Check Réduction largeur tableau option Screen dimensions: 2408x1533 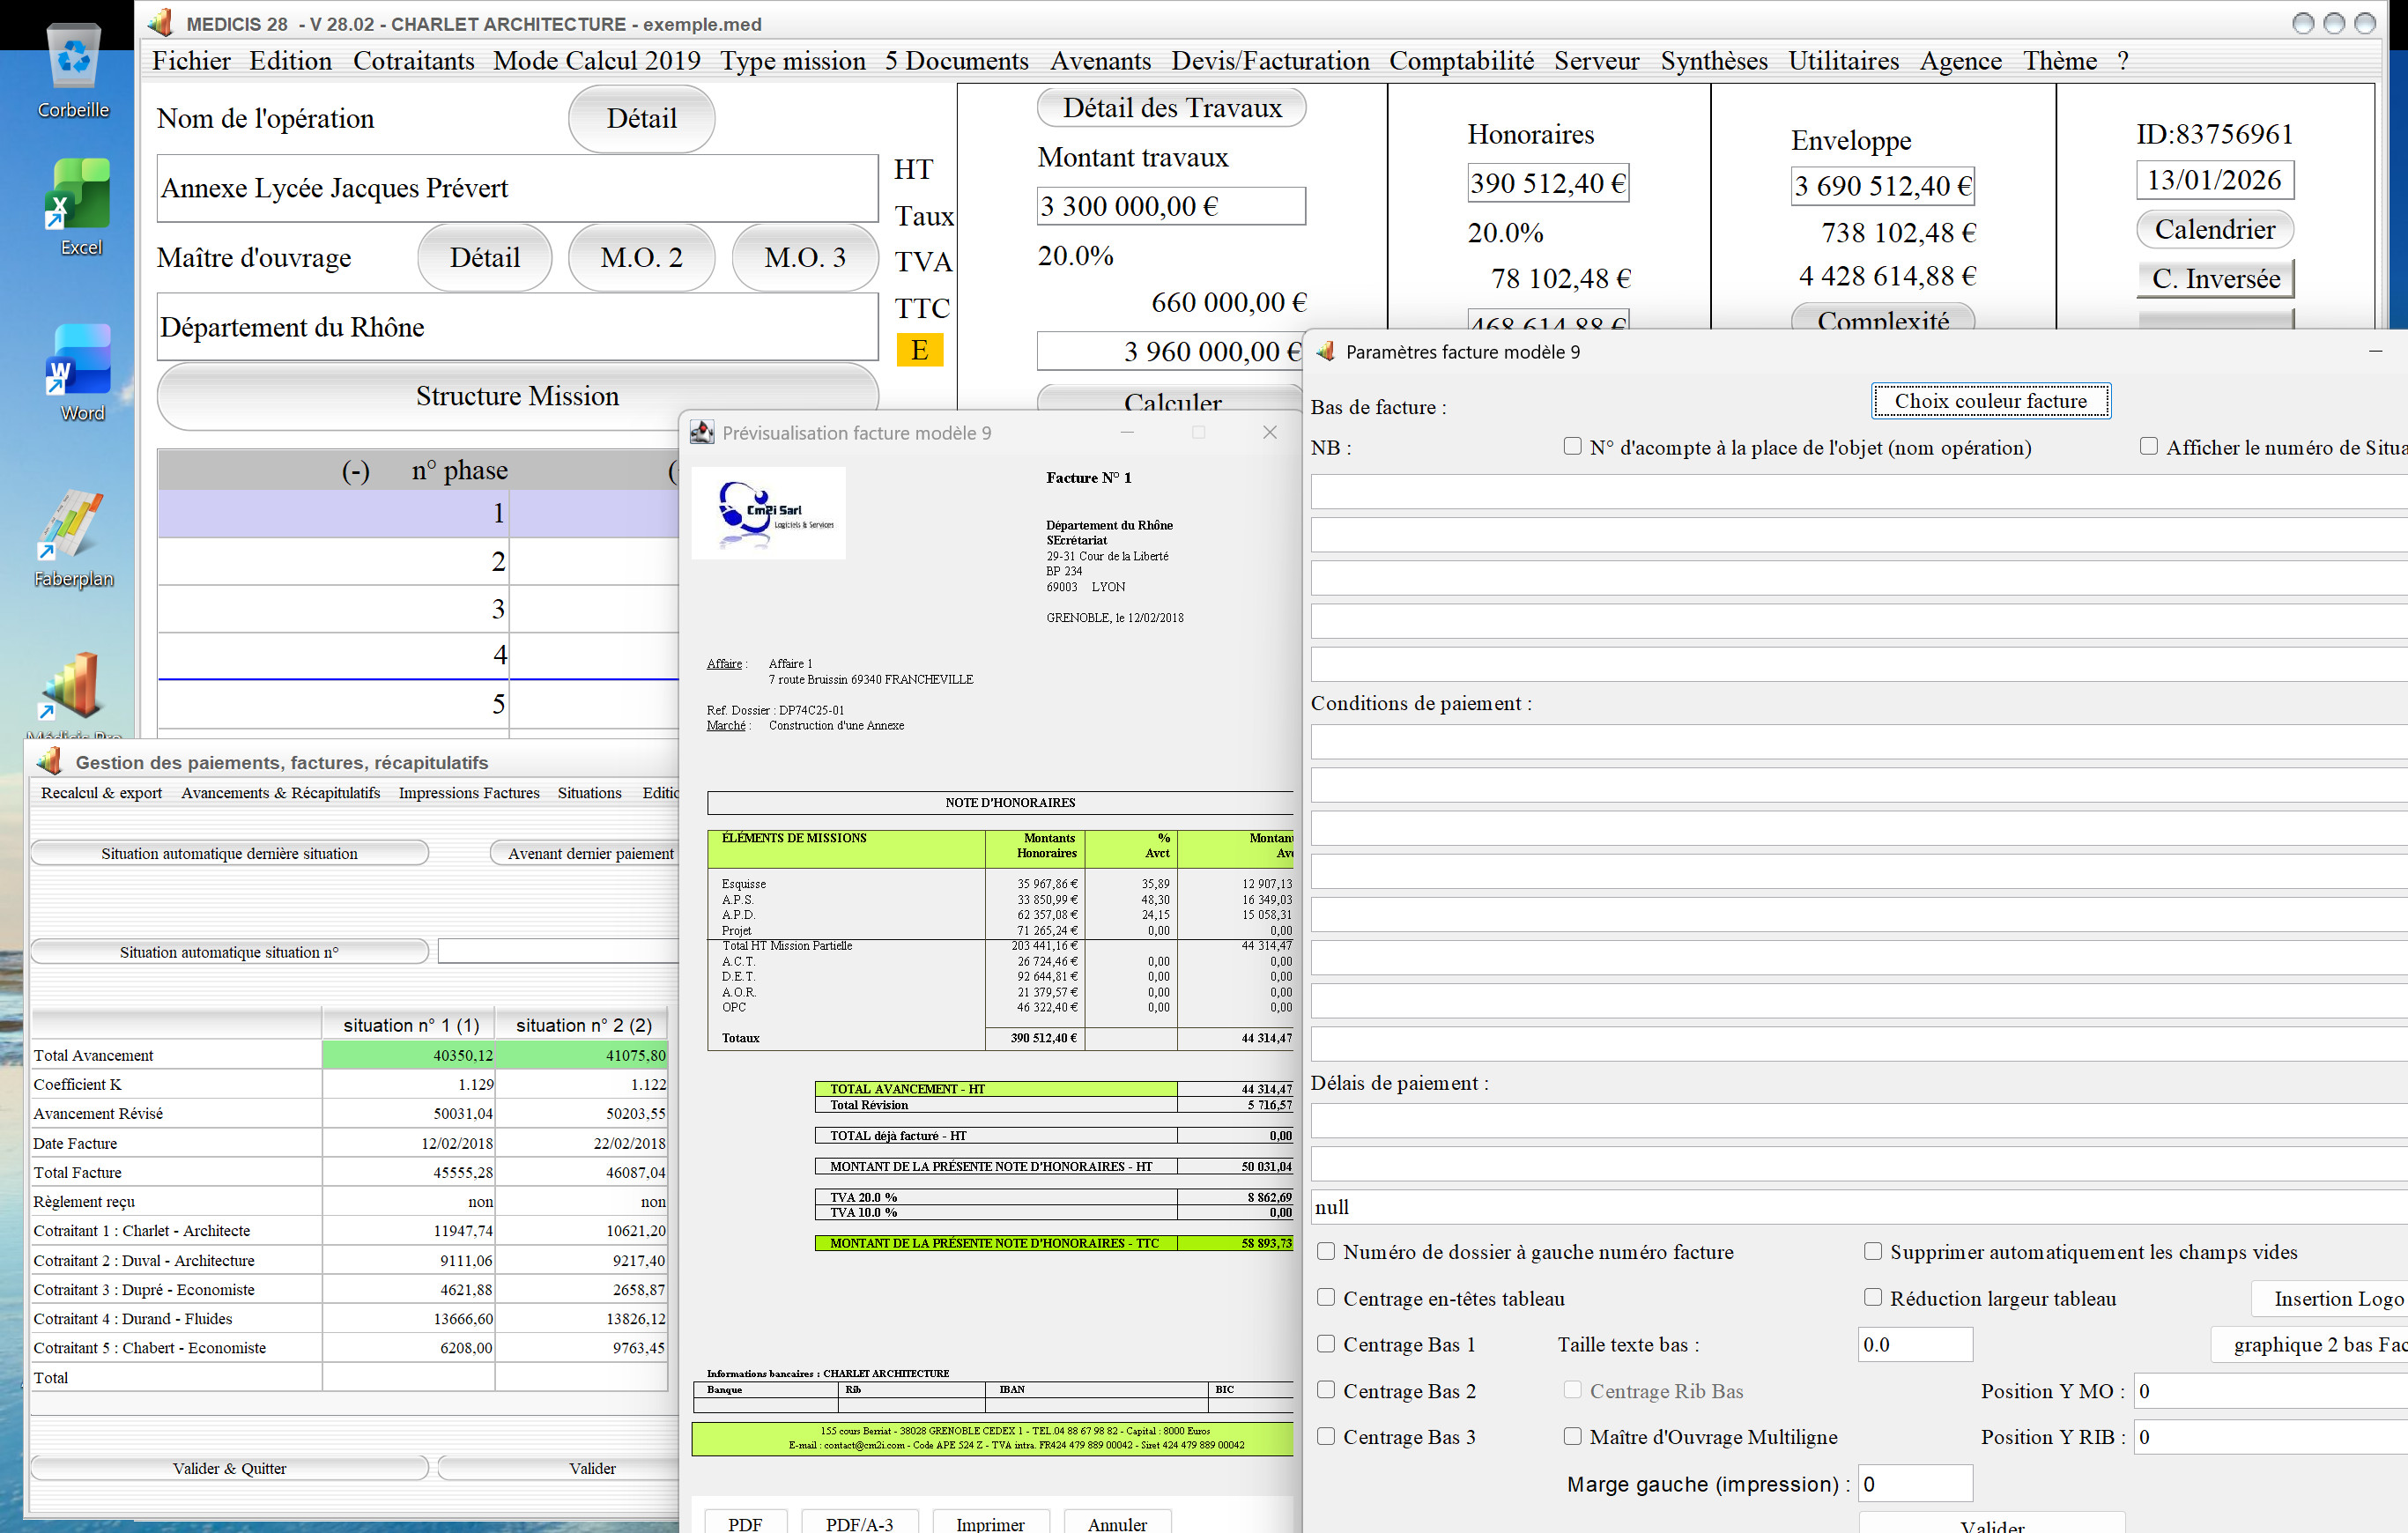[x=1873, y=1297]
